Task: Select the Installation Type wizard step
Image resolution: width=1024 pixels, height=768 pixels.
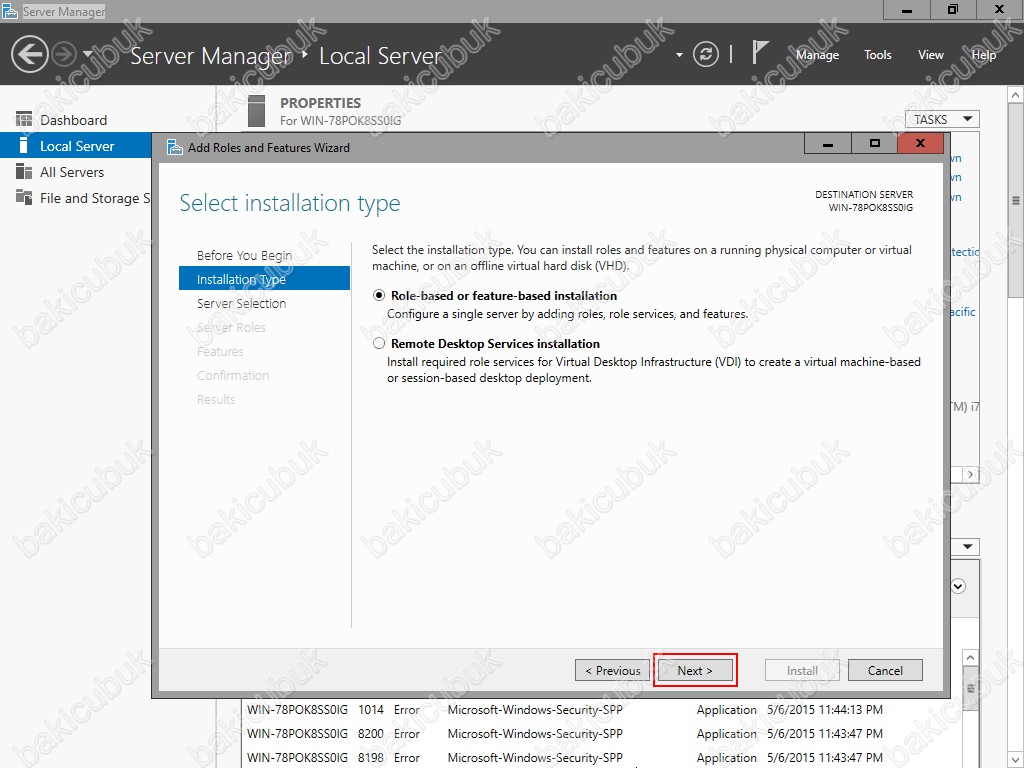Action: pyautogui.click(x=264, y=279)
